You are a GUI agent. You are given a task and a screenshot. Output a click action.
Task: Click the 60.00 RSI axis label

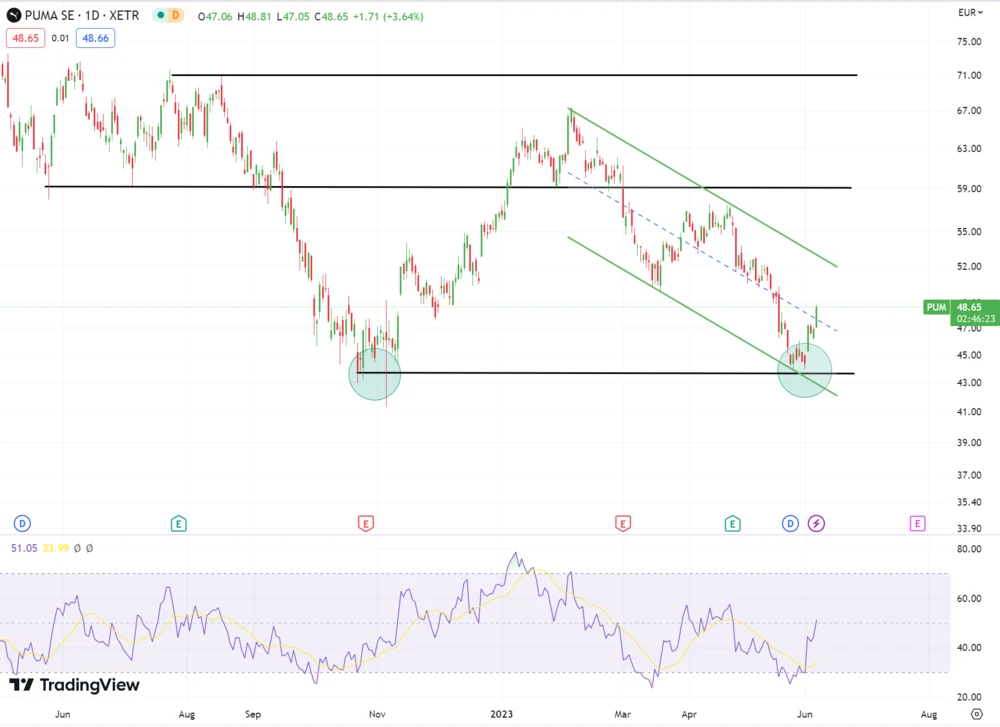[x=969, y=598]
